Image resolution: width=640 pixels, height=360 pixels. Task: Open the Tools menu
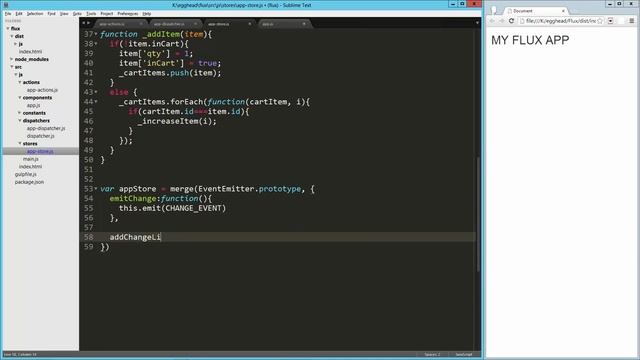91,13
